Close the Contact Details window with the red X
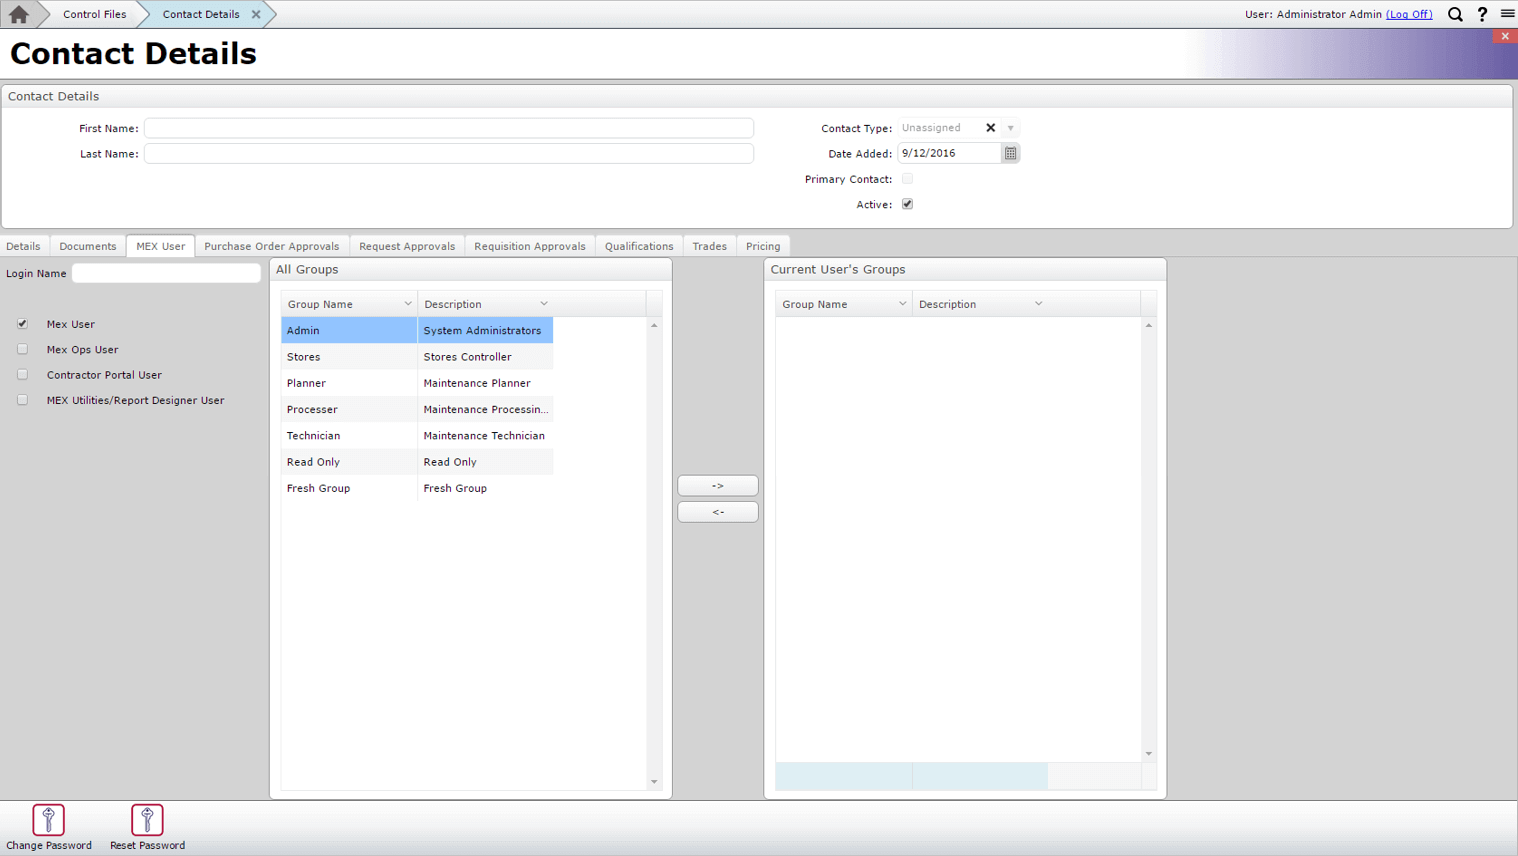This screenshot has height=856, width=1518. 1505,36
